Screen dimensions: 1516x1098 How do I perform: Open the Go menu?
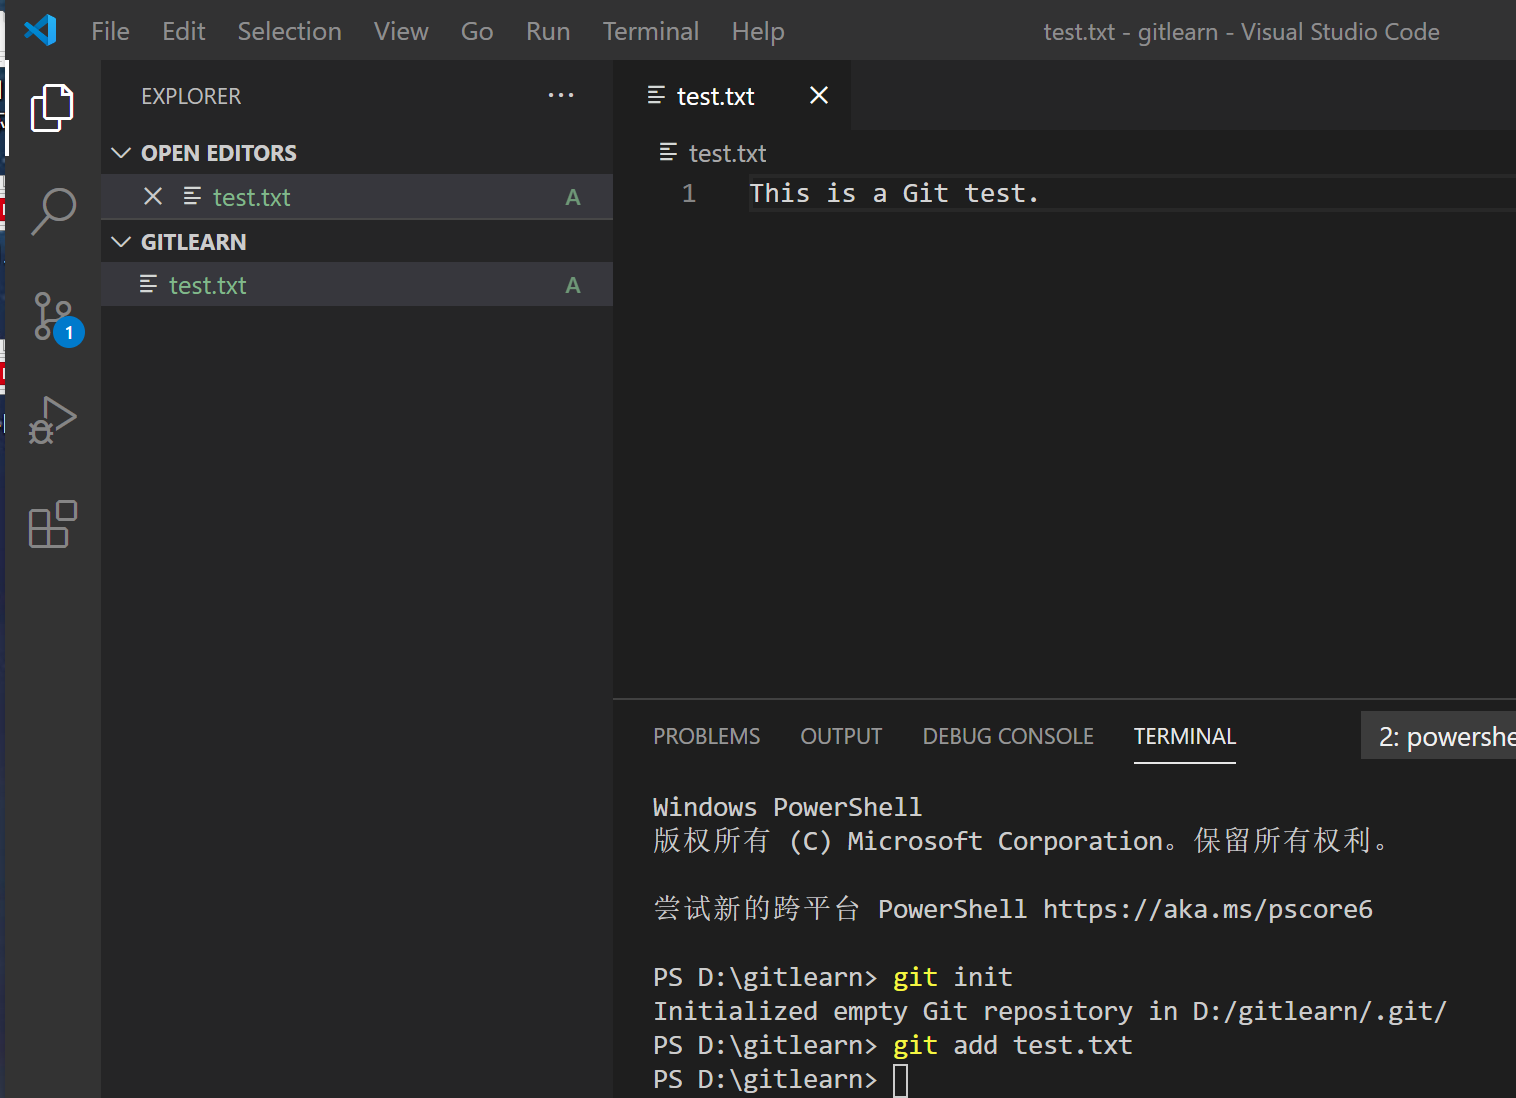477,31
